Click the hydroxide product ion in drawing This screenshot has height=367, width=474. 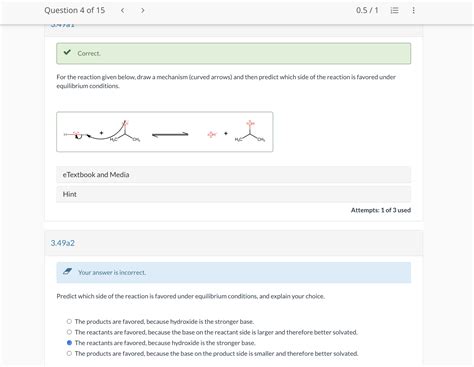coord(212,134)
